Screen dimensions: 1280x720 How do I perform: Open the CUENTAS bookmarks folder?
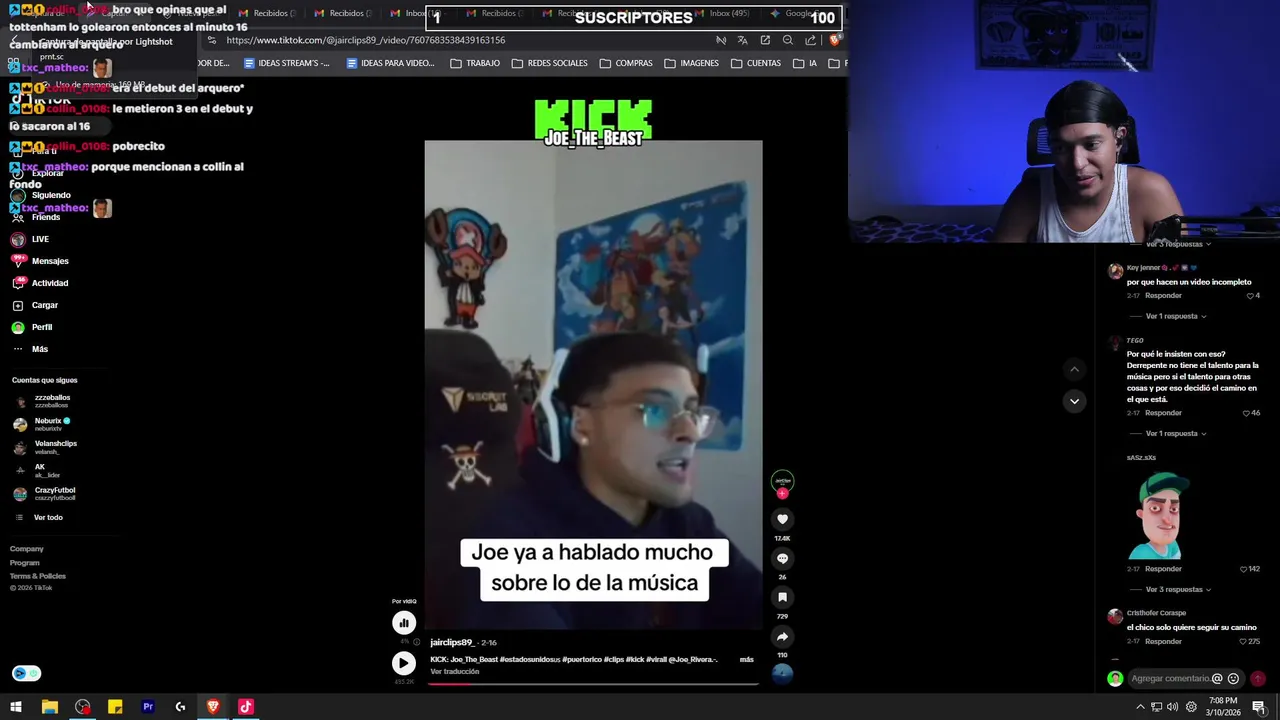pyautogui.click(x=756, y=63)
